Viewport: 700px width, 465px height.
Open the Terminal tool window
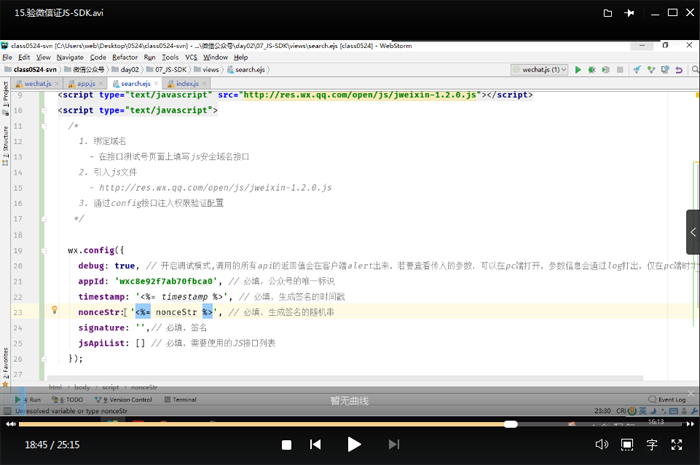coord(180,399)
